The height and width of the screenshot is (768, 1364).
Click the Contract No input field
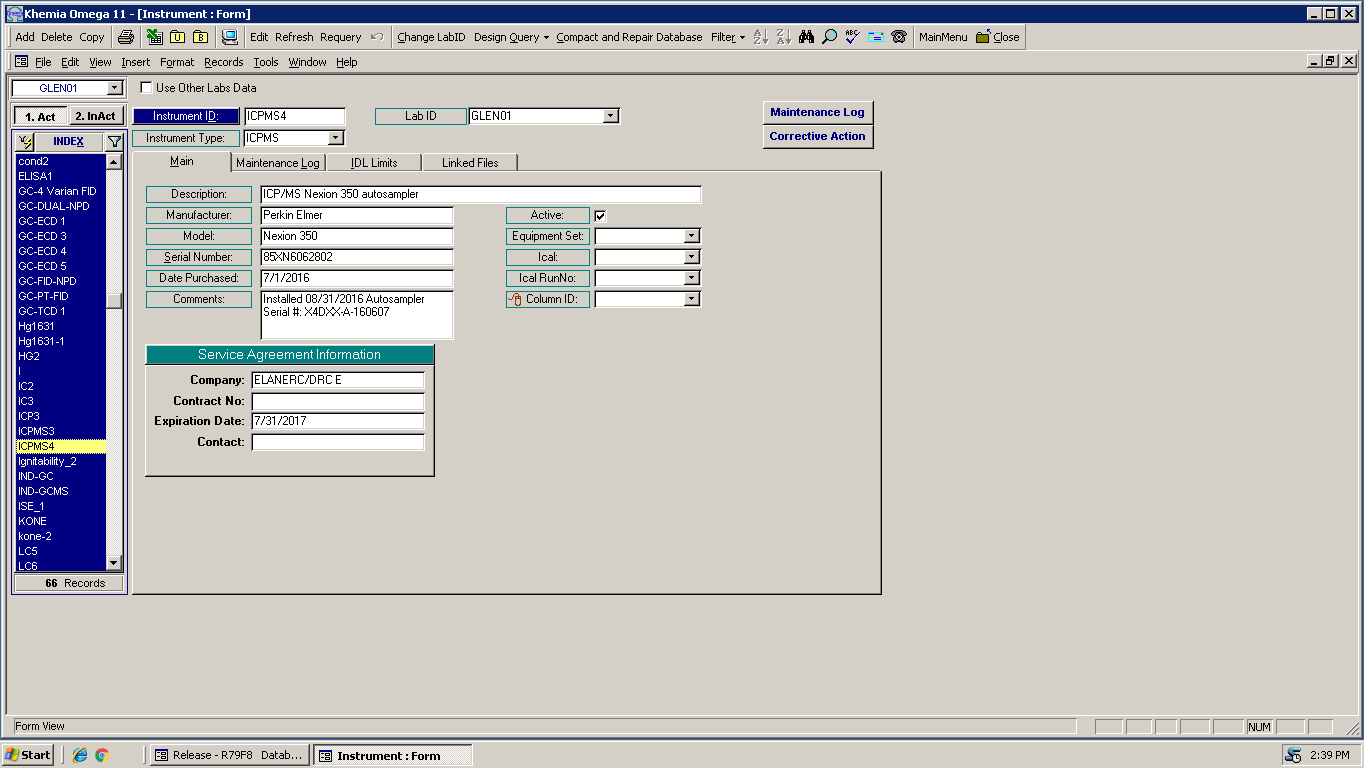coord(338,401)
